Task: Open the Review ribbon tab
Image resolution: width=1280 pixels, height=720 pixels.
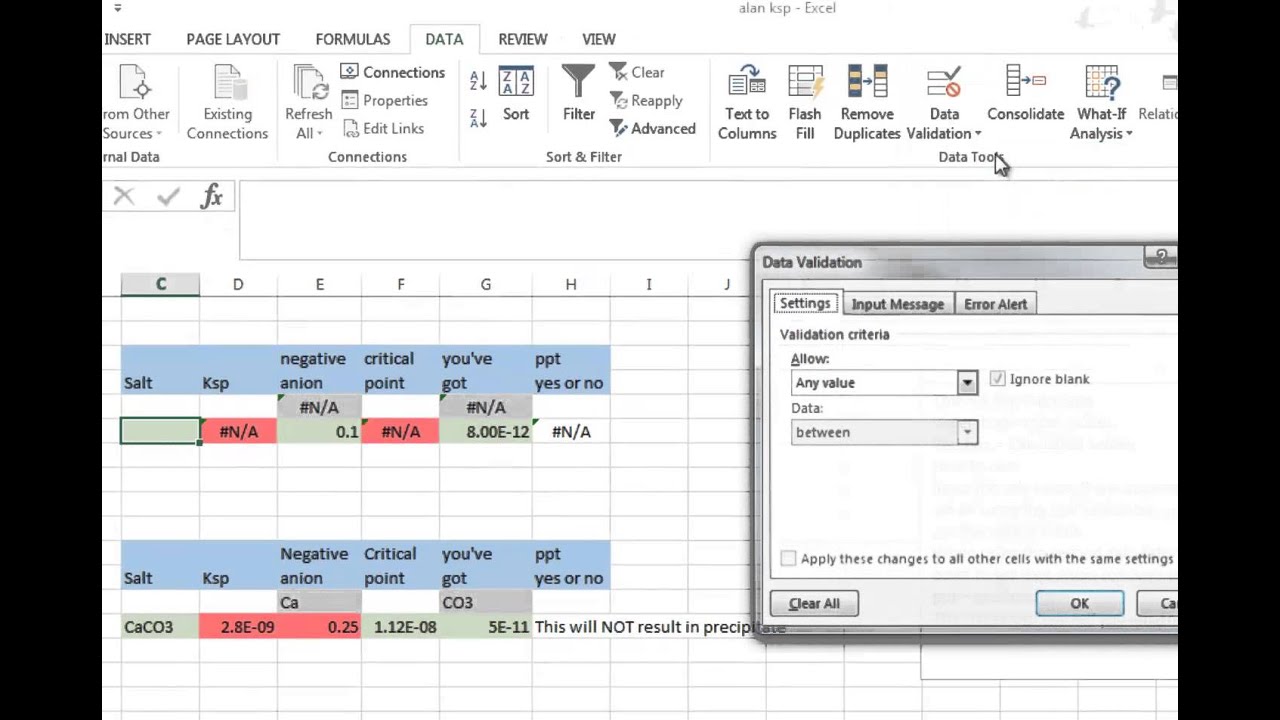Action: (x=523, y=39)
